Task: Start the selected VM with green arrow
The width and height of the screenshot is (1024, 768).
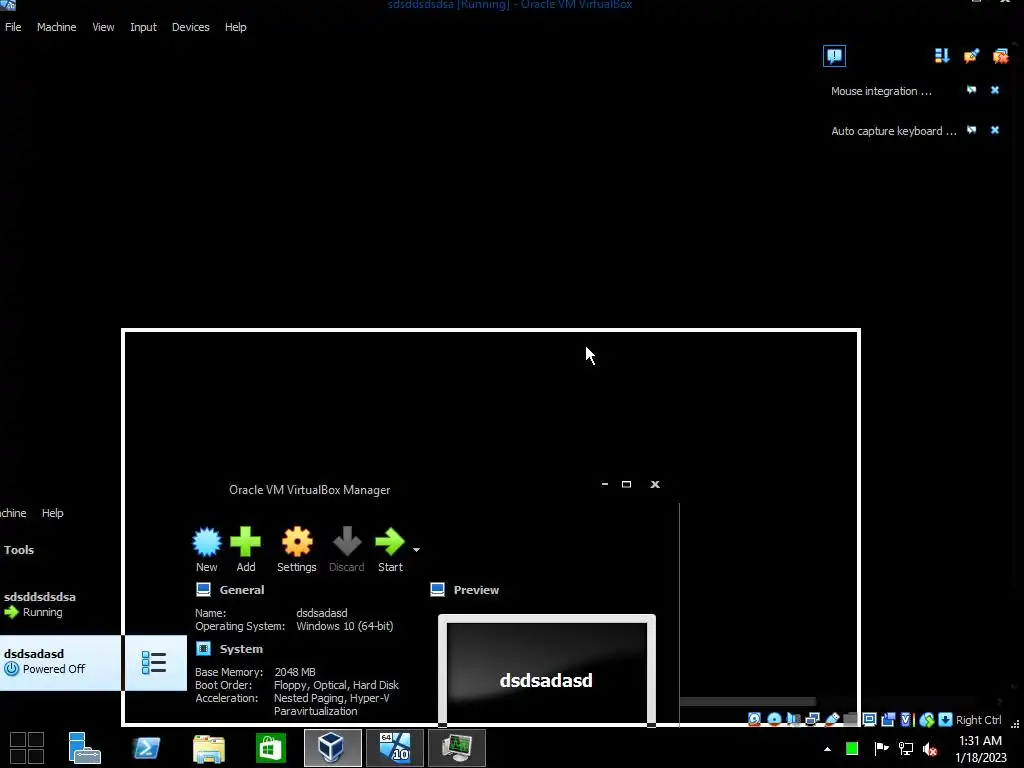Action: [390, 549]
